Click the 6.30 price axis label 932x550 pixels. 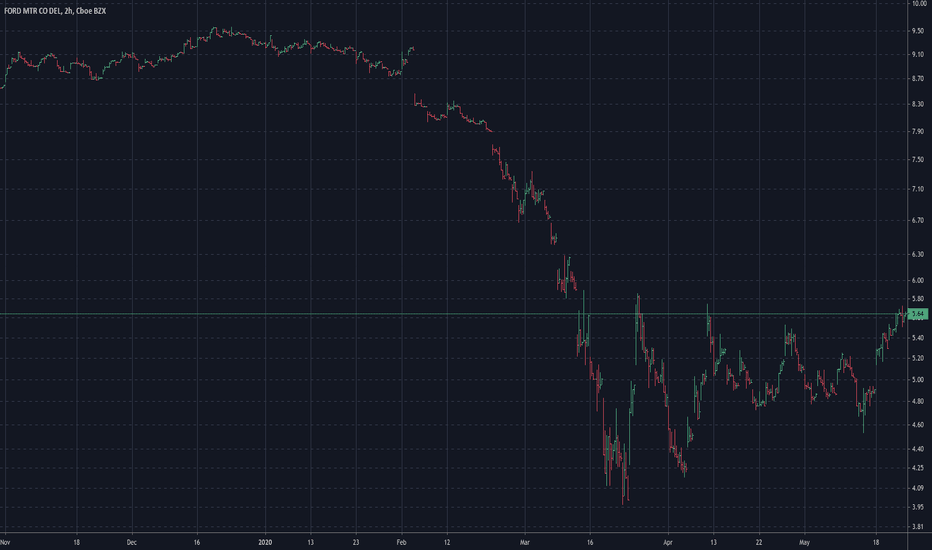pyautogui.click(x=918, y=254)
